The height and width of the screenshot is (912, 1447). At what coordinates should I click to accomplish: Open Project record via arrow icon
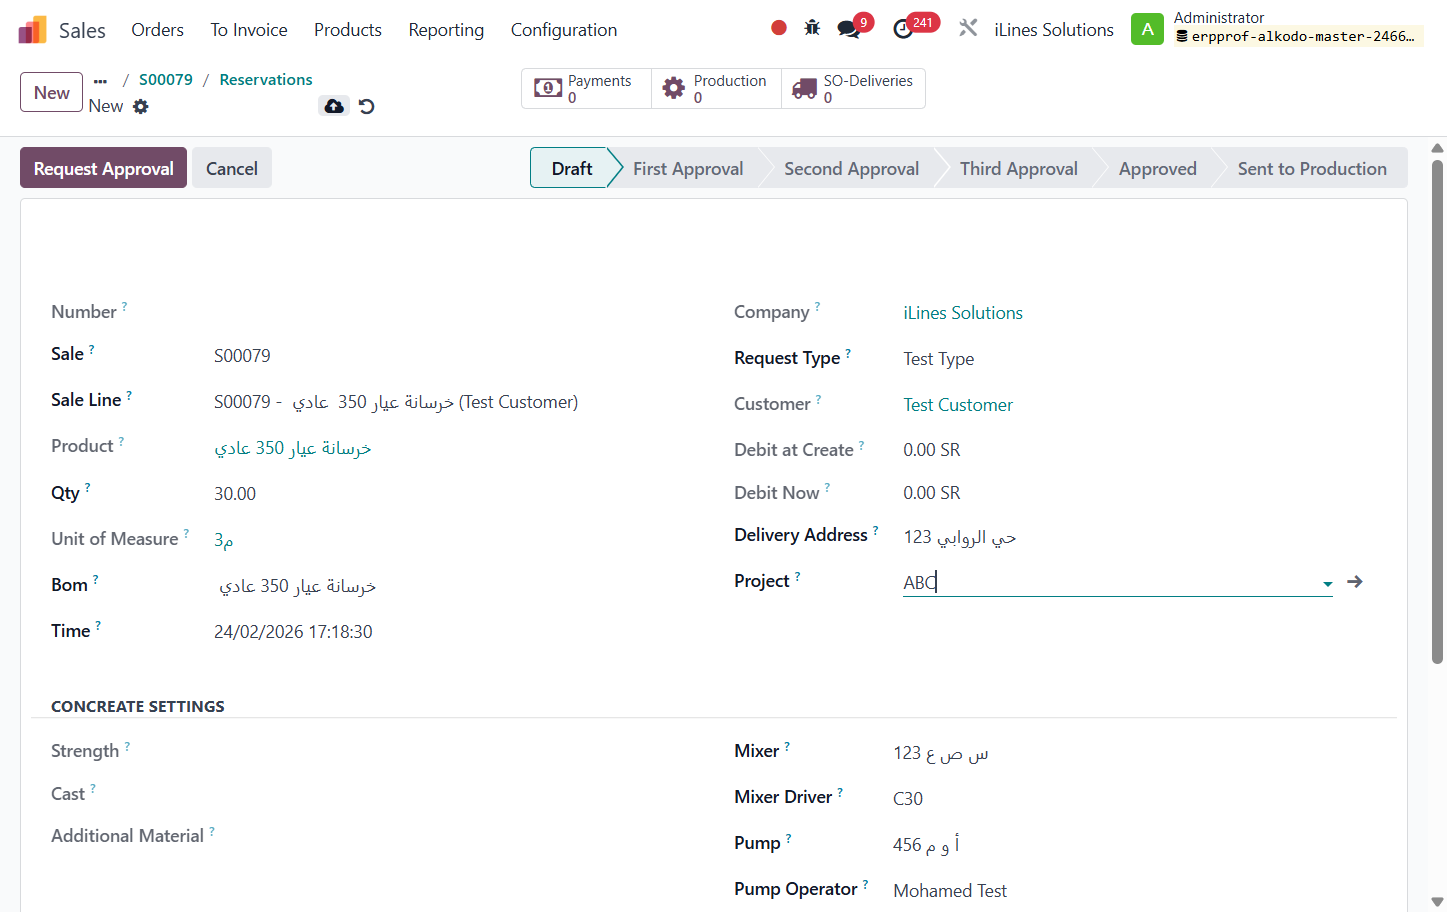pyautogui.click(x=1355, y=582)
